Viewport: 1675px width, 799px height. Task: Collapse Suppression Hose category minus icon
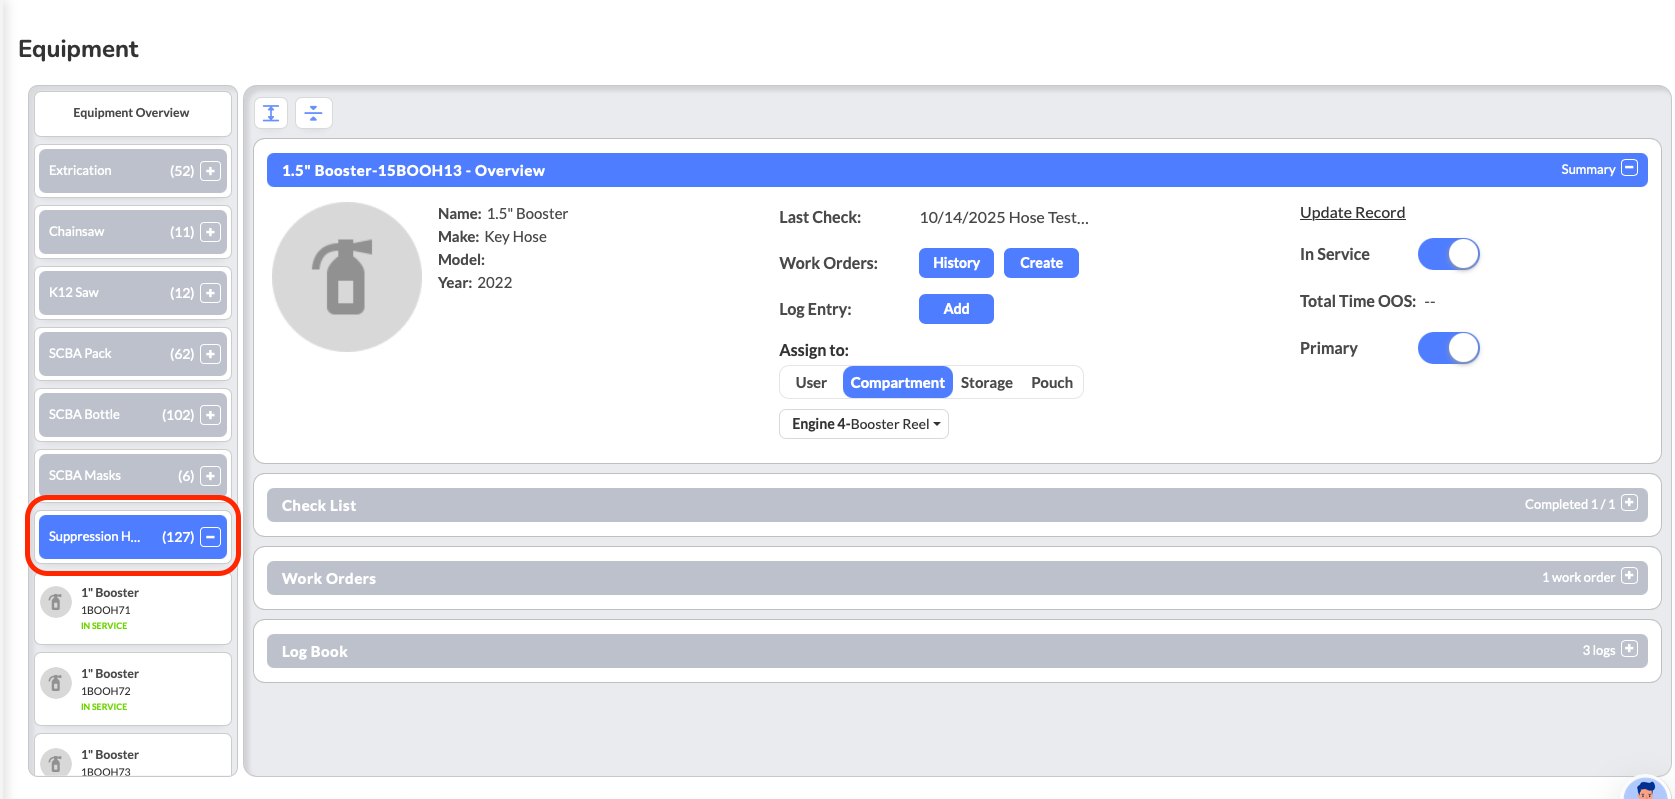pyautogui.click(x=210, y=537)
